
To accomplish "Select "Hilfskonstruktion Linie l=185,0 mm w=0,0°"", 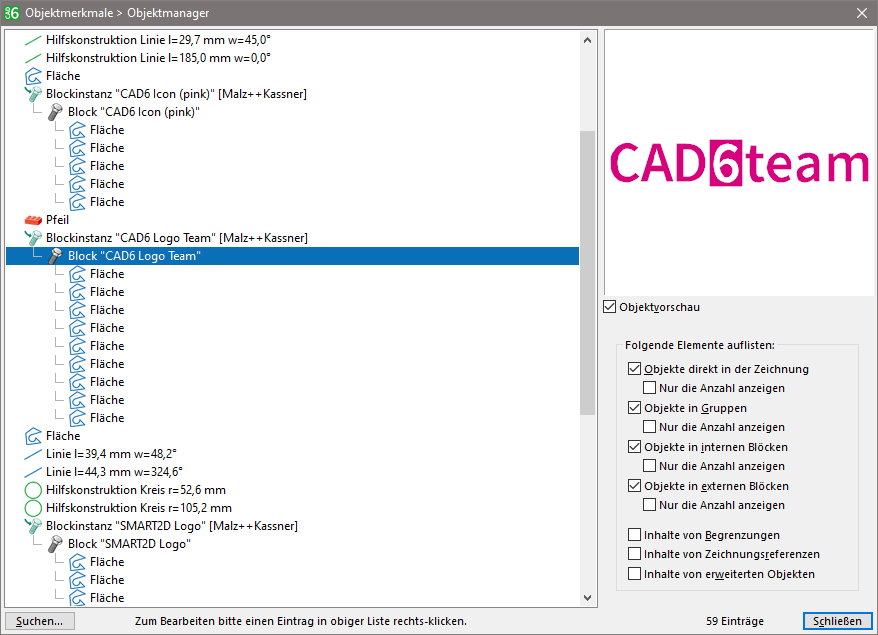I will pos(158,58).
